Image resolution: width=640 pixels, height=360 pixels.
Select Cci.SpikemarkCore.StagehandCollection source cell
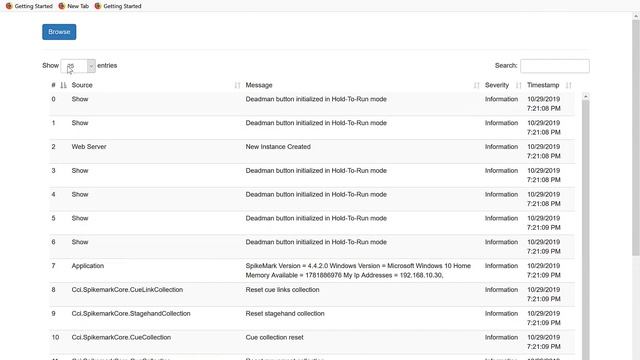click(x=131, y=314)
